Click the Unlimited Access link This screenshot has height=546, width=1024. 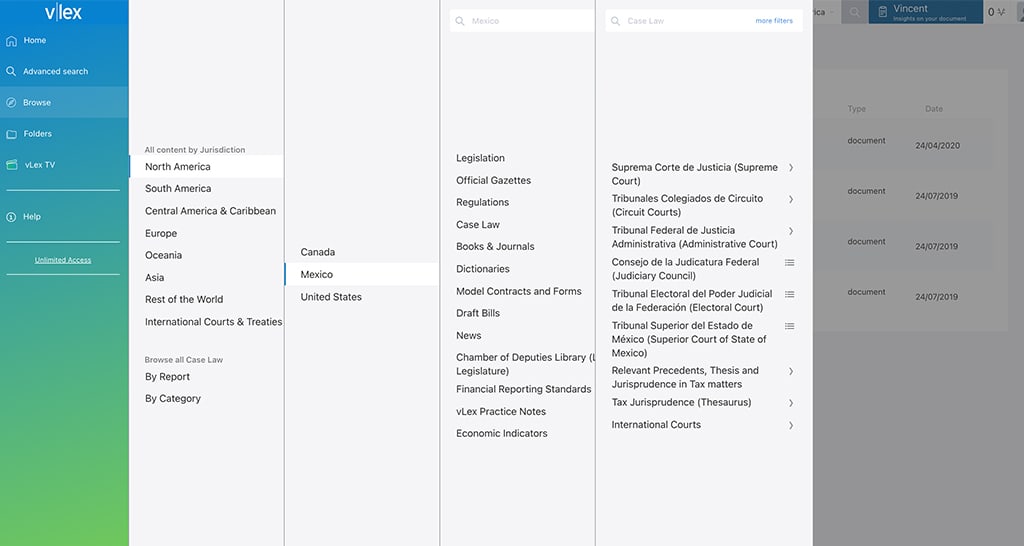pyautogui.click(x=63, y=260)
